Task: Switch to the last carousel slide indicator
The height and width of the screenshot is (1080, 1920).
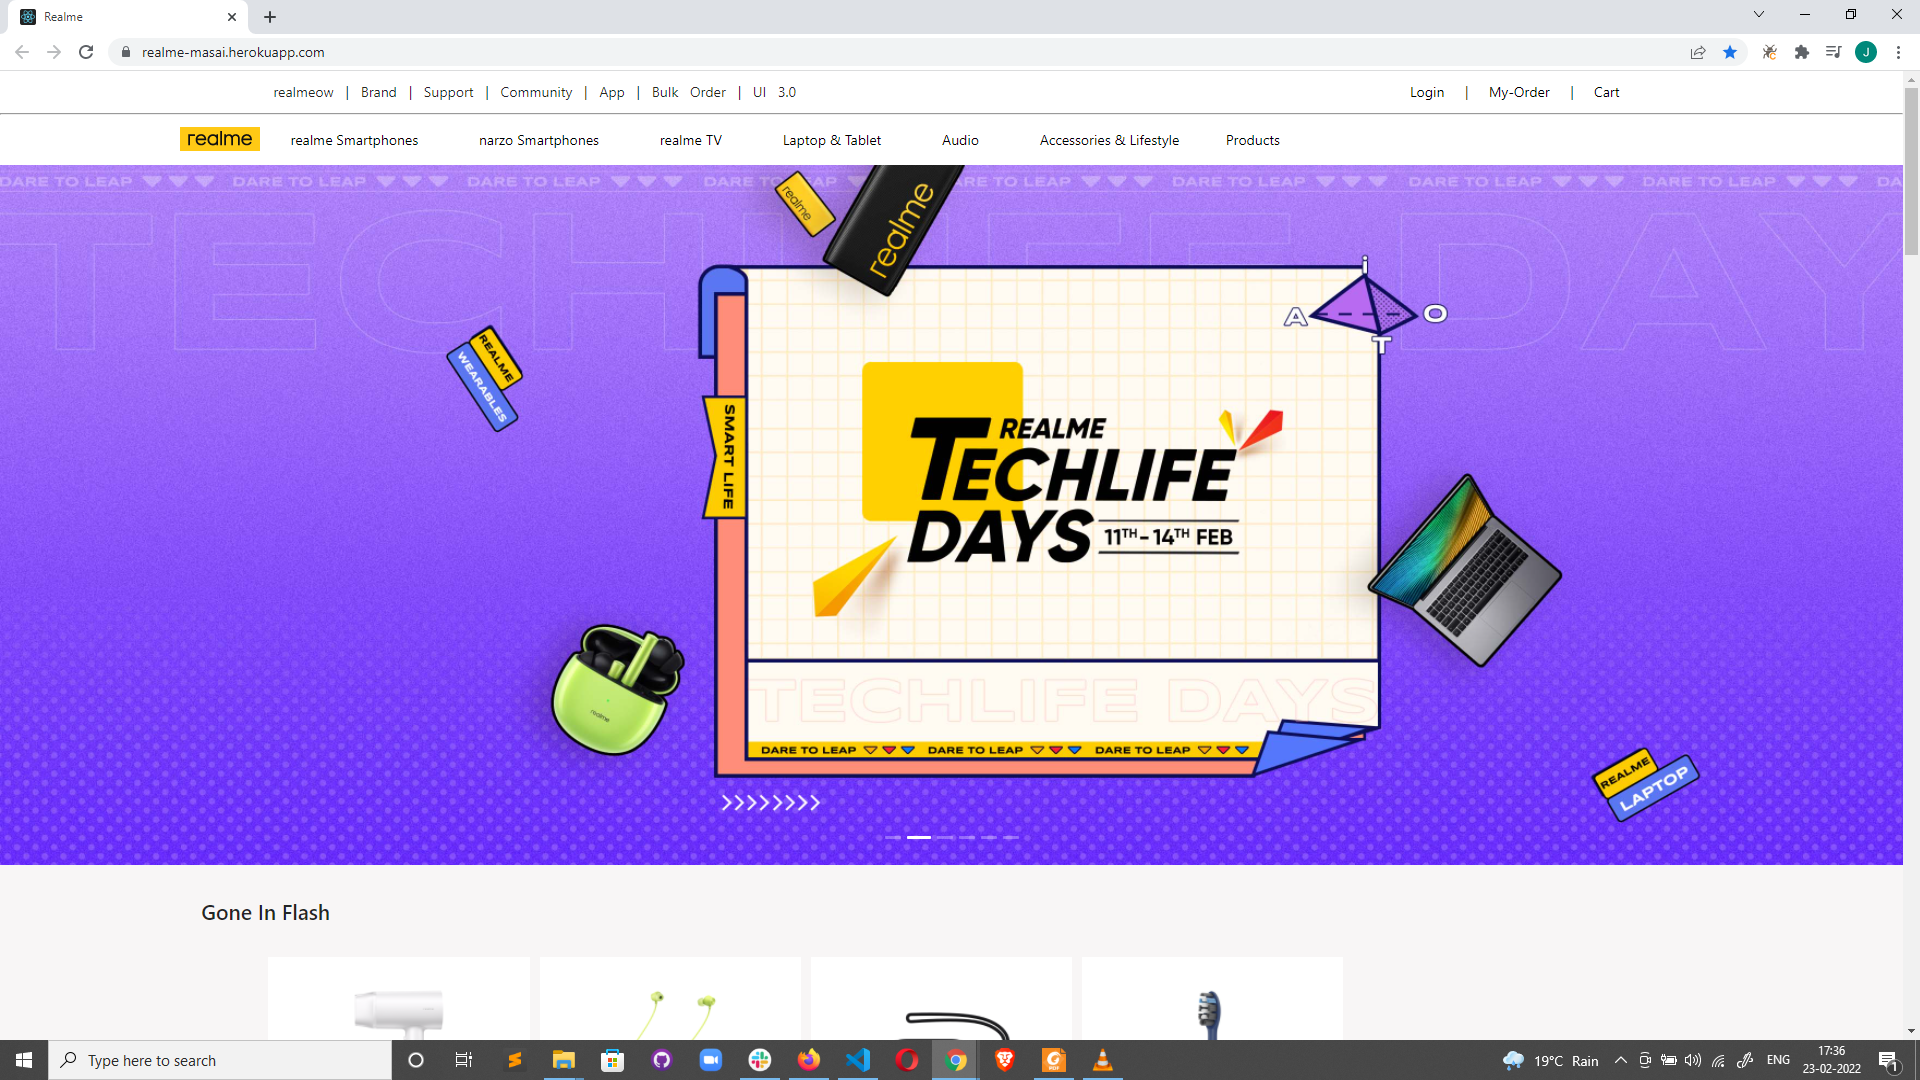Action: [x=1011, y=837]
